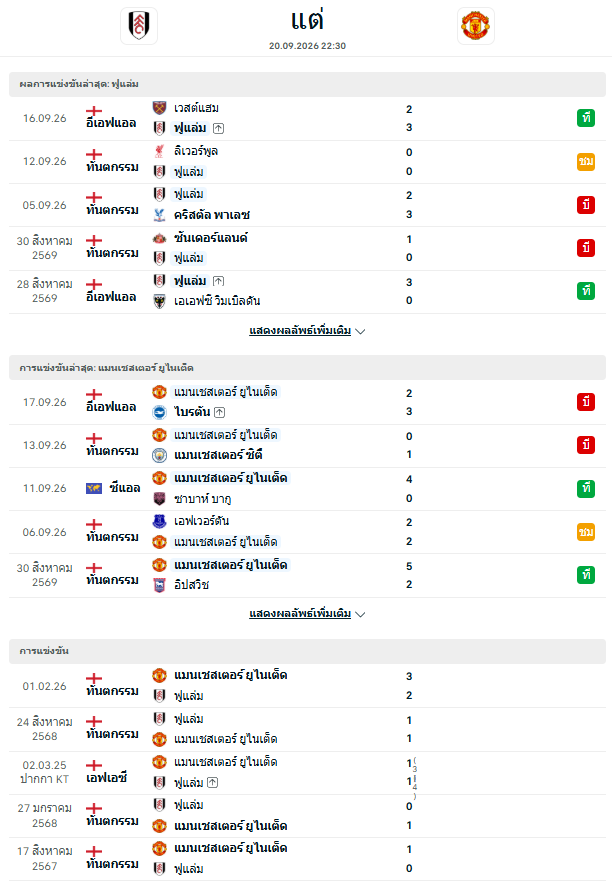Image resolution: width=612 pixels, height=882 pixels.
Task: Click red loss badge for Manchester City match
Action: click(x=586, y=445)
